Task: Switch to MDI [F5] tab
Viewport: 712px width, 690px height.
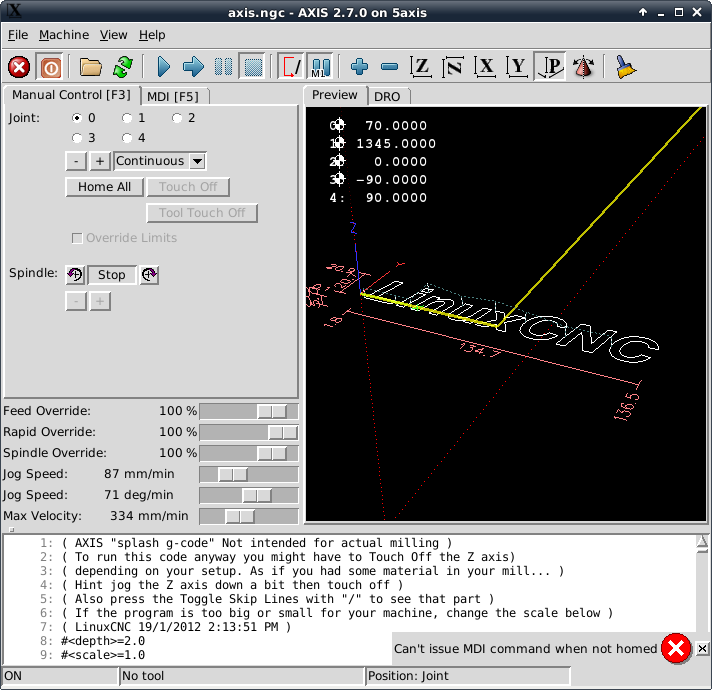Action: pyautogui.click(x=173, y=97)
